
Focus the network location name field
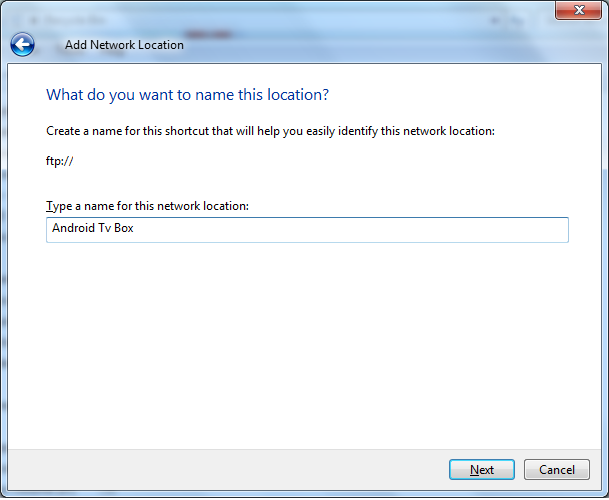click(x=307, y=230)
